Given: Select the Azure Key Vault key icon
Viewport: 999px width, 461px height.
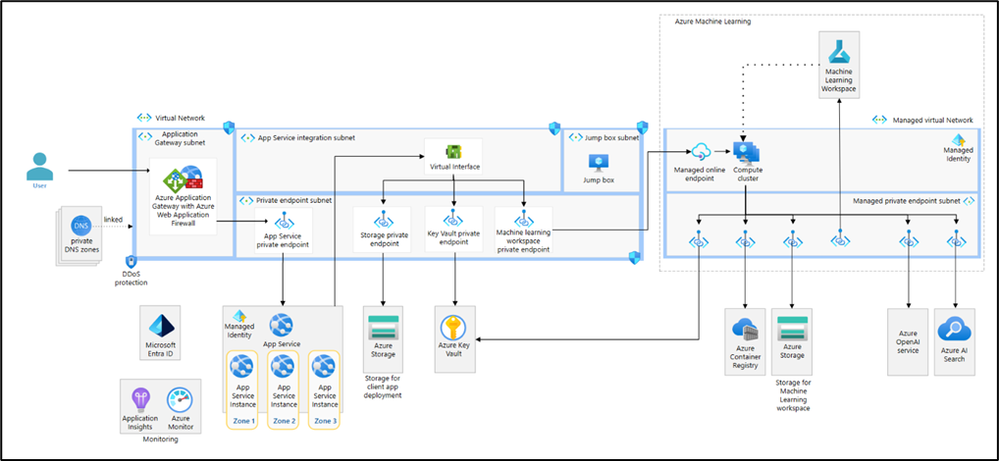Looking at the screenshot, I should pyautogui.click(x=454, y=328).
